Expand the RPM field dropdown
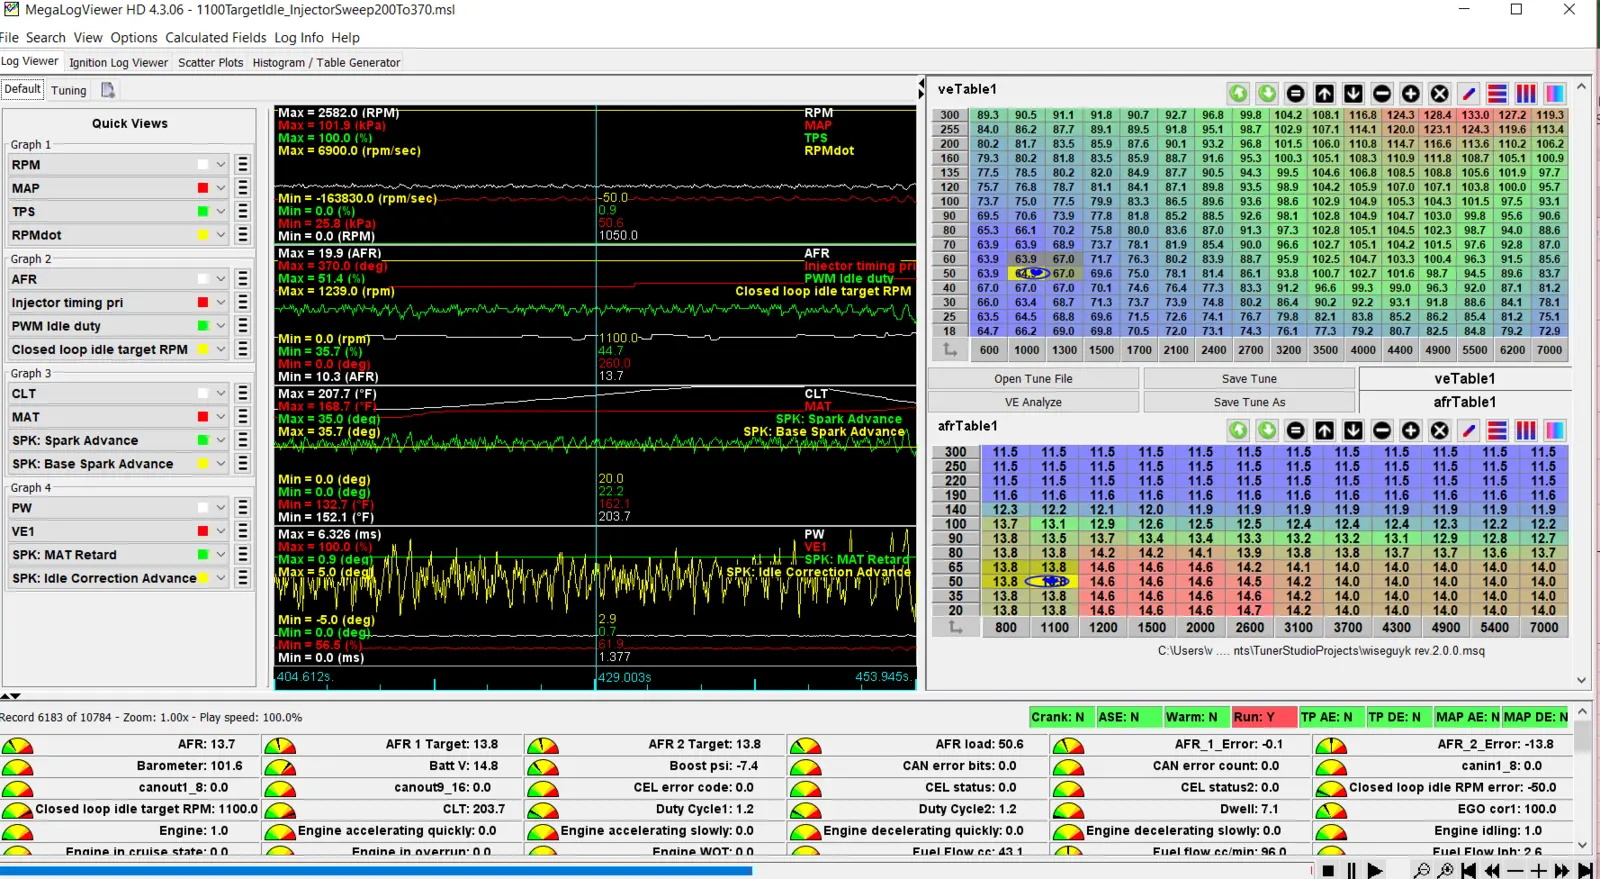Image resolution: width=1600 pixels, height=879 pixels. click(221, 164)
